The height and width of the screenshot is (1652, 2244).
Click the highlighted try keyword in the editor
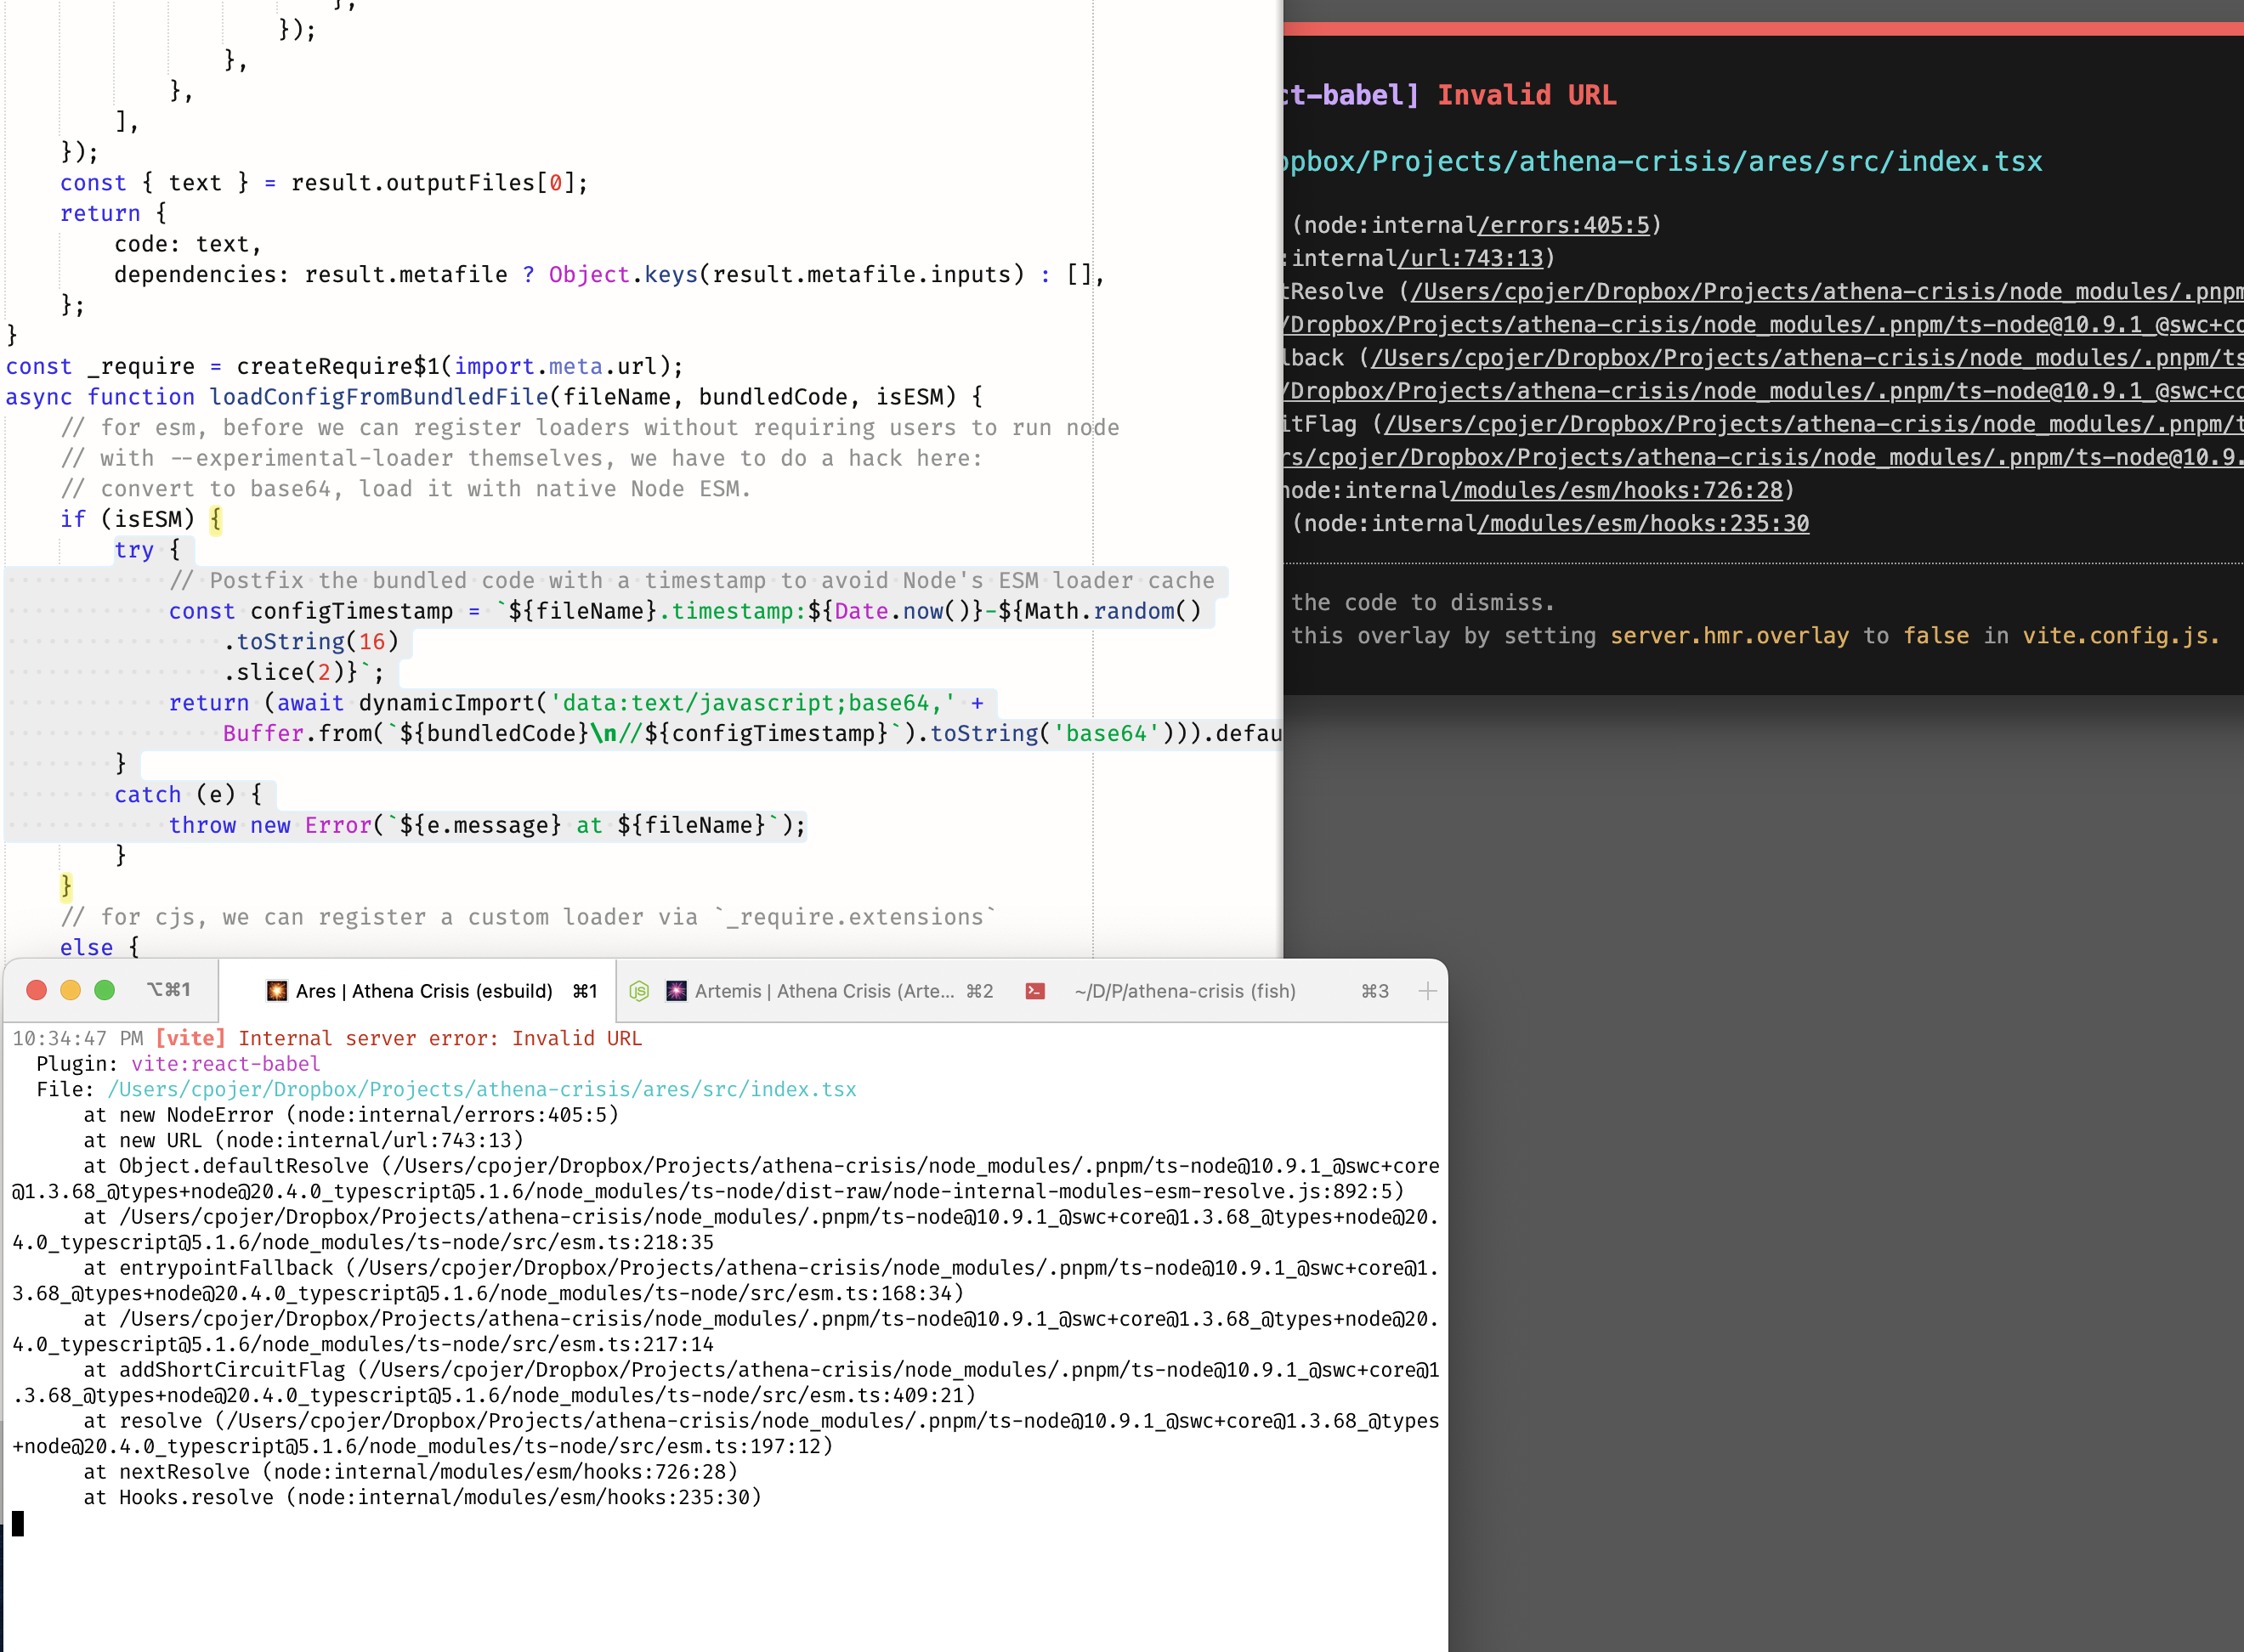pos(137,549)
